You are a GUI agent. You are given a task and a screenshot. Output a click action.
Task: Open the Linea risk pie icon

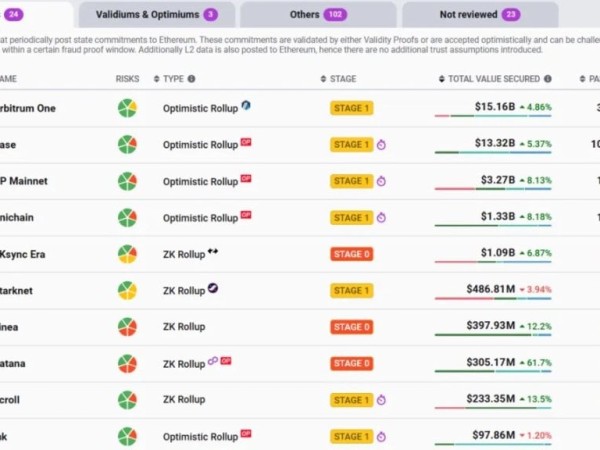click(127, 327)
